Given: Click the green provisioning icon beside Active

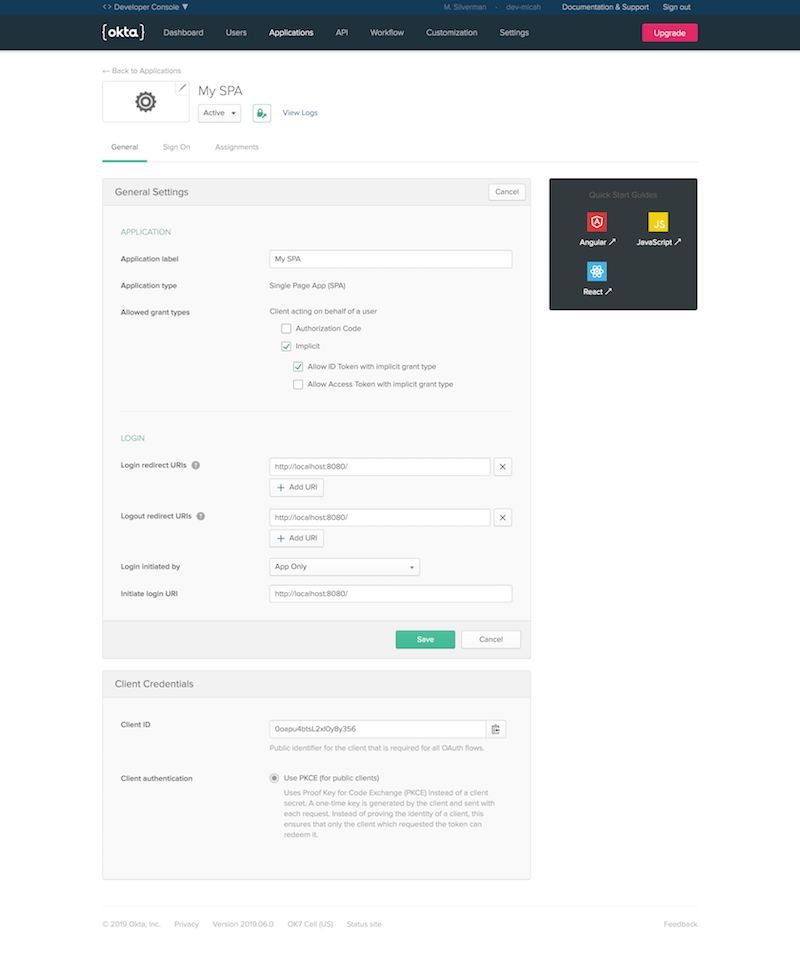Looking at the screenshot, I should coord(261,113).
